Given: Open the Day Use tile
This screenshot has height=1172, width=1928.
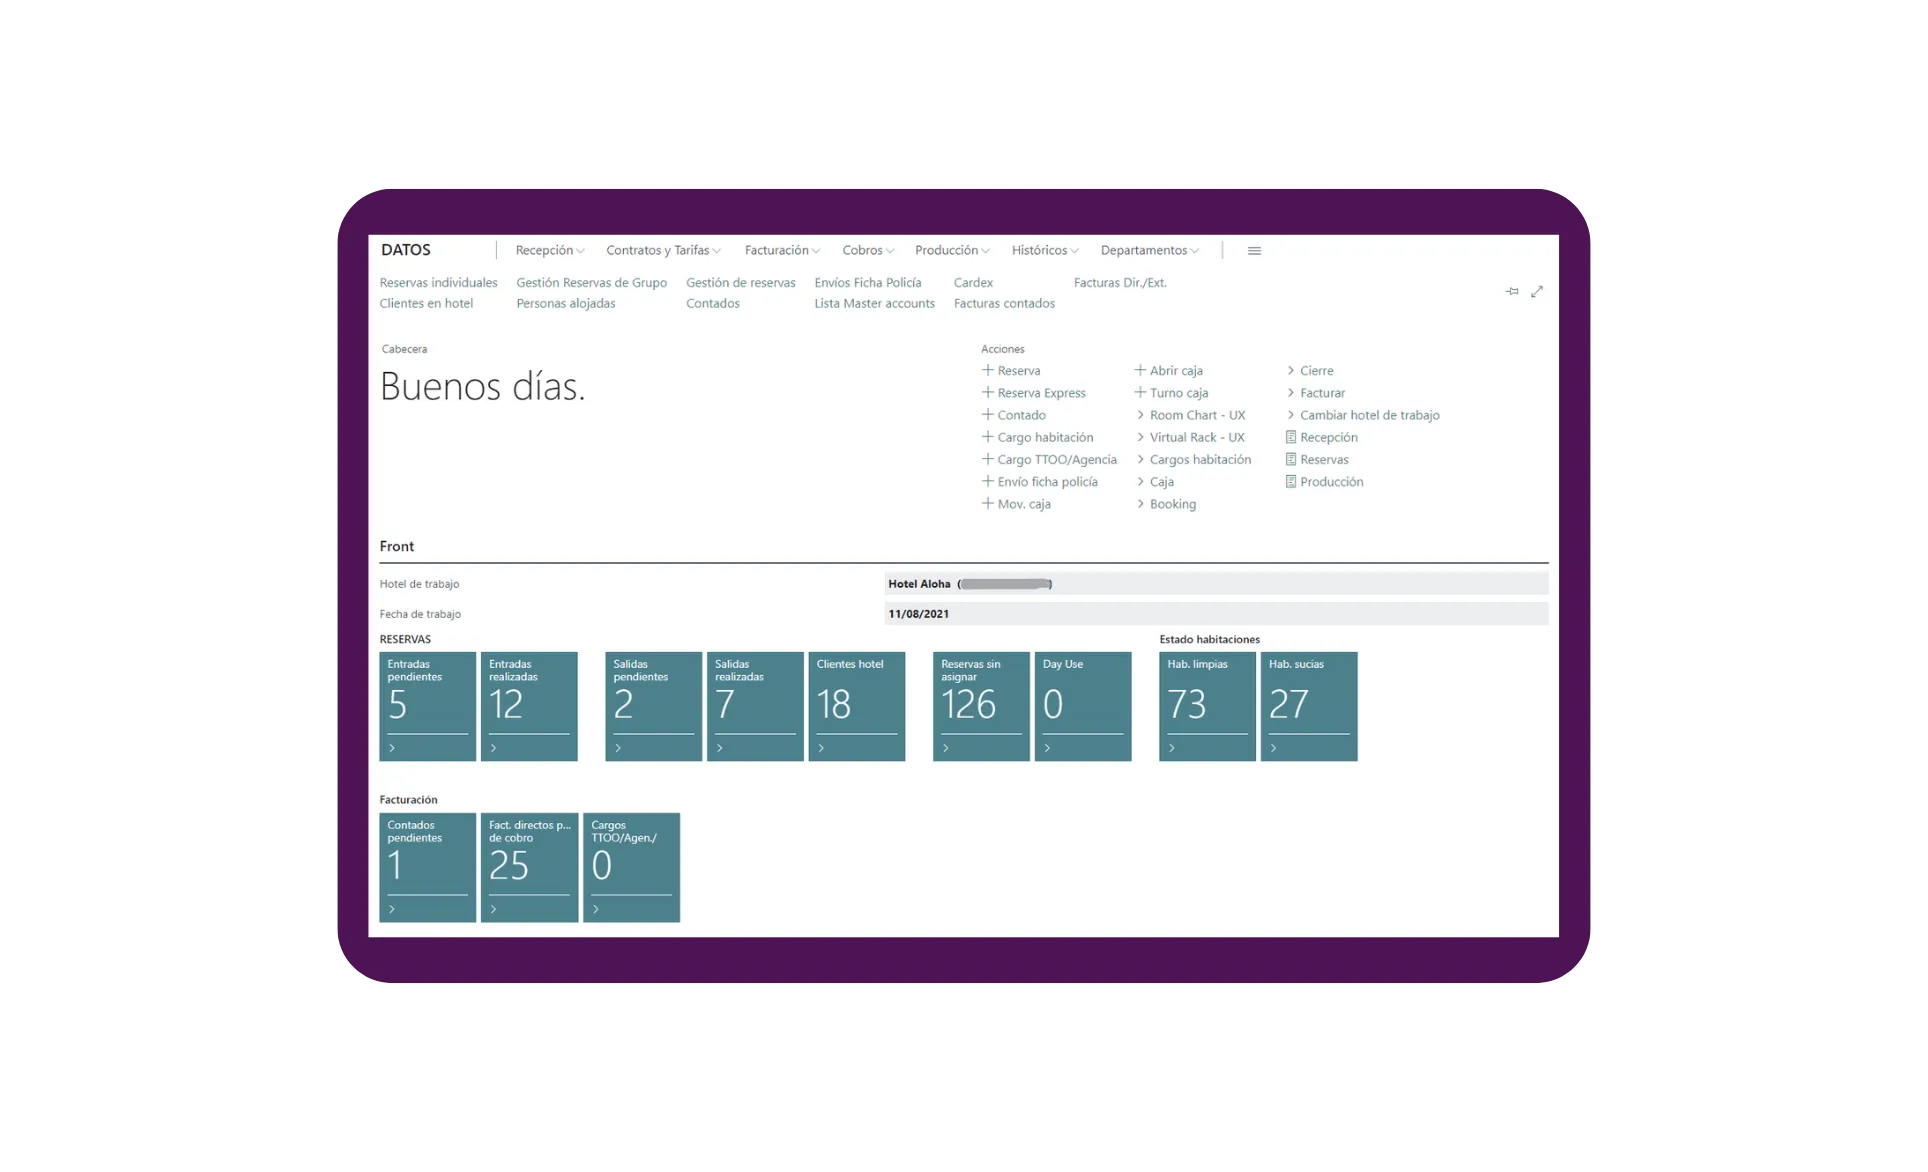Looking at the screenshot, I should (1082, 706).
